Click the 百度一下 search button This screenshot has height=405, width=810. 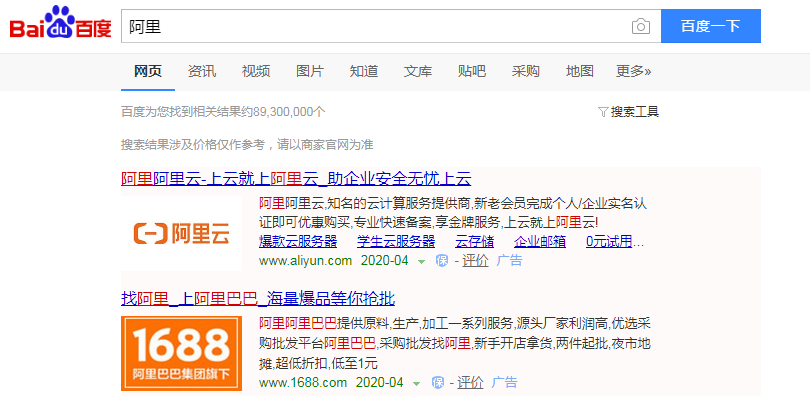tap(711, 26)
